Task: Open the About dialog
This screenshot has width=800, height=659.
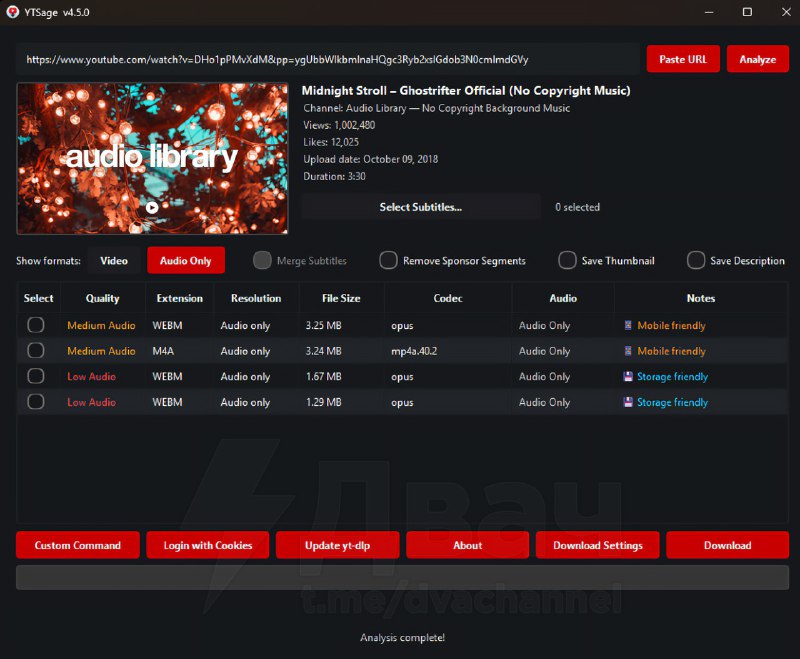Action: click(x=467, y=545)
